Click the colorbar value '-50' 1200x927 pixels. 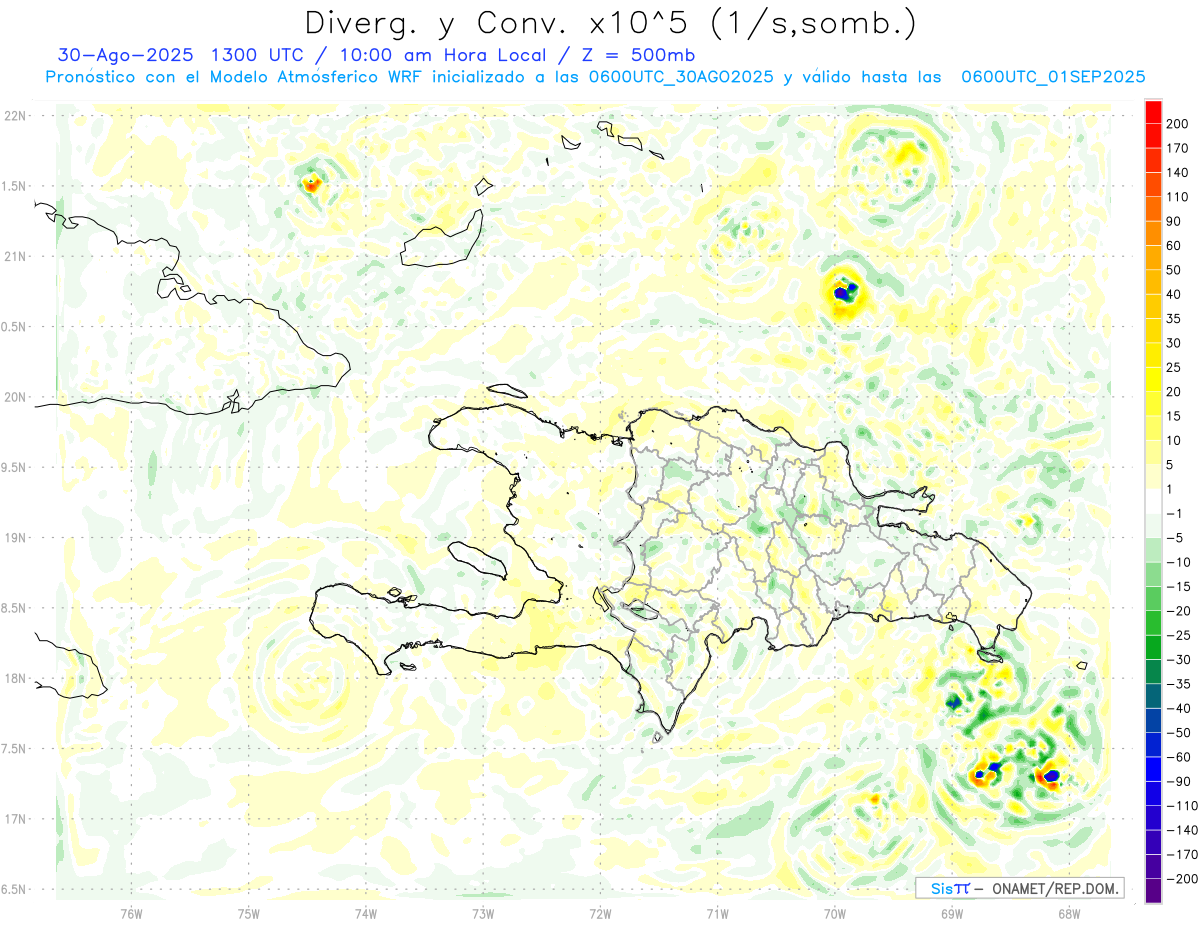(x=1180, y=733)
